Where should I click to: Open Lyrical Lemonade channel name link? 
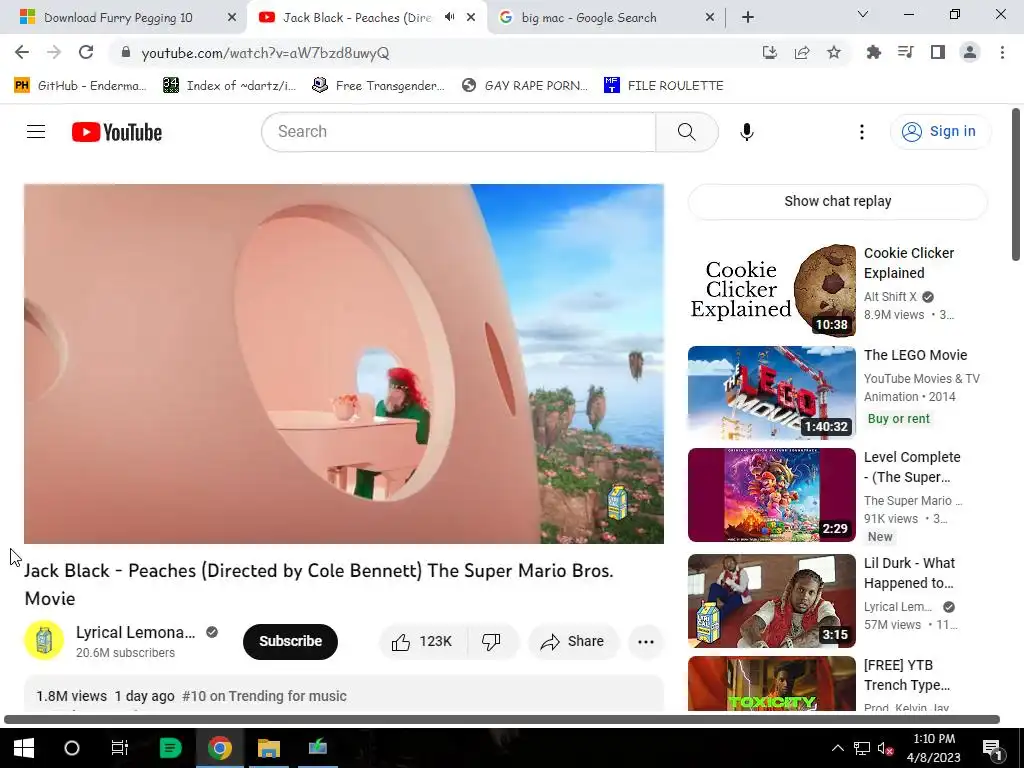[x=135, y=632]
